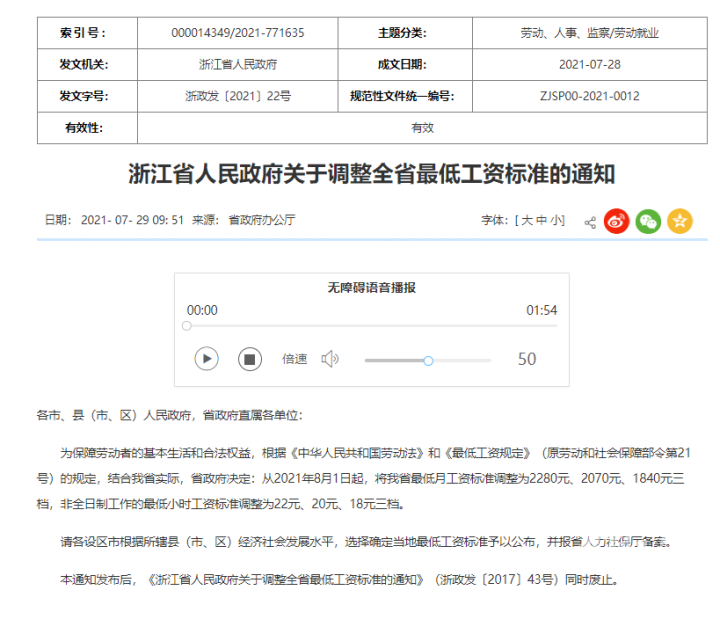Image resolution: width=720 pixels, height=634 pixels.
Task: Click the paragraph mentioning 浙政发〔2017〕43号
Action: (x=340, y=580)
